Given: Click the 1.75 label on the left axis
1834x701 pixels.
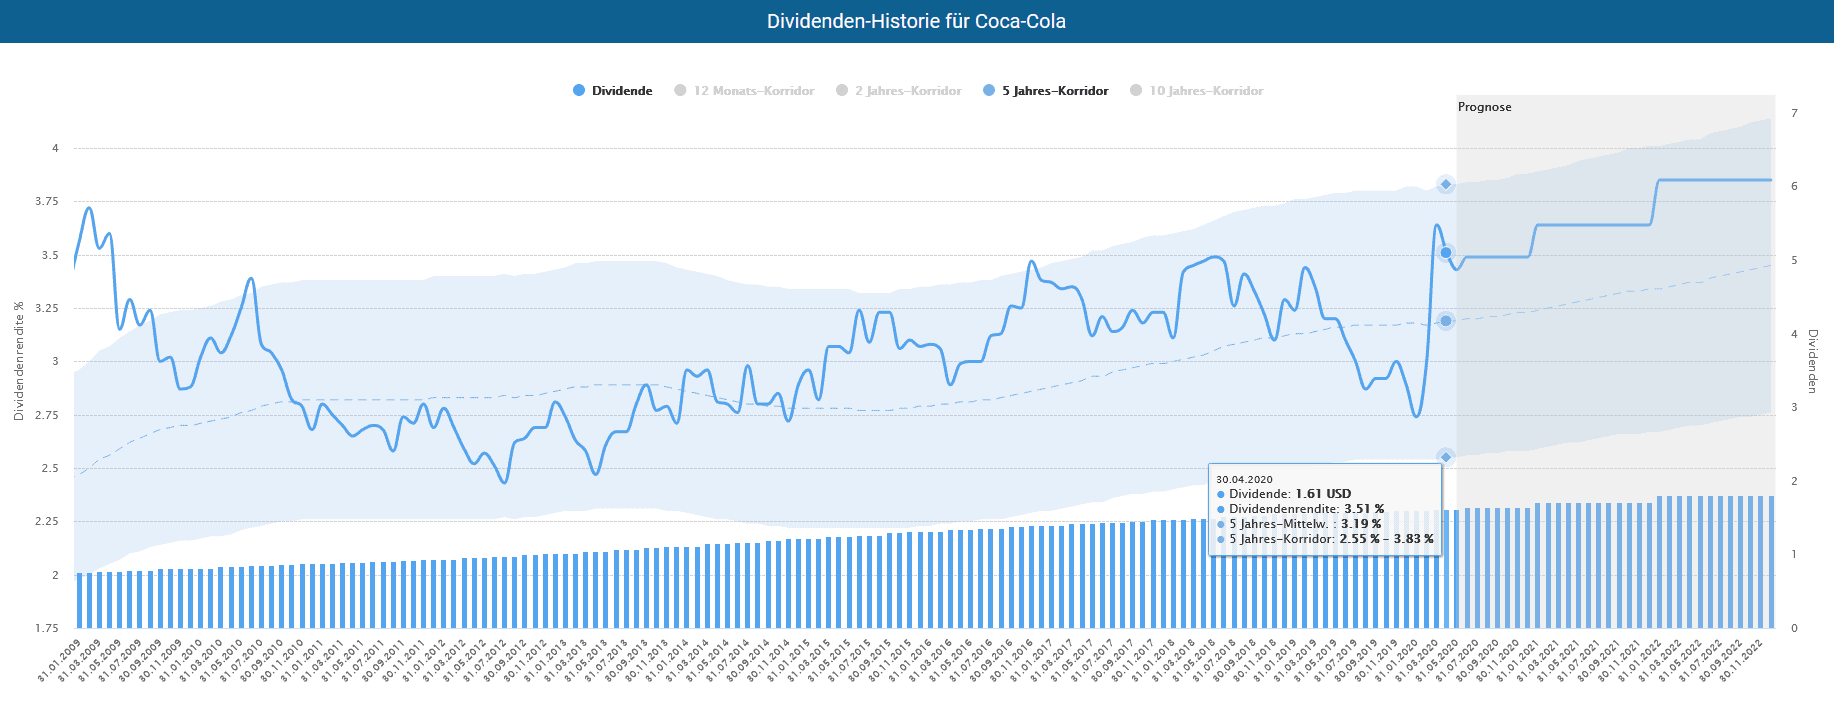Looking at the screenshot, I should pyautogui.click(x=47, y=628).
